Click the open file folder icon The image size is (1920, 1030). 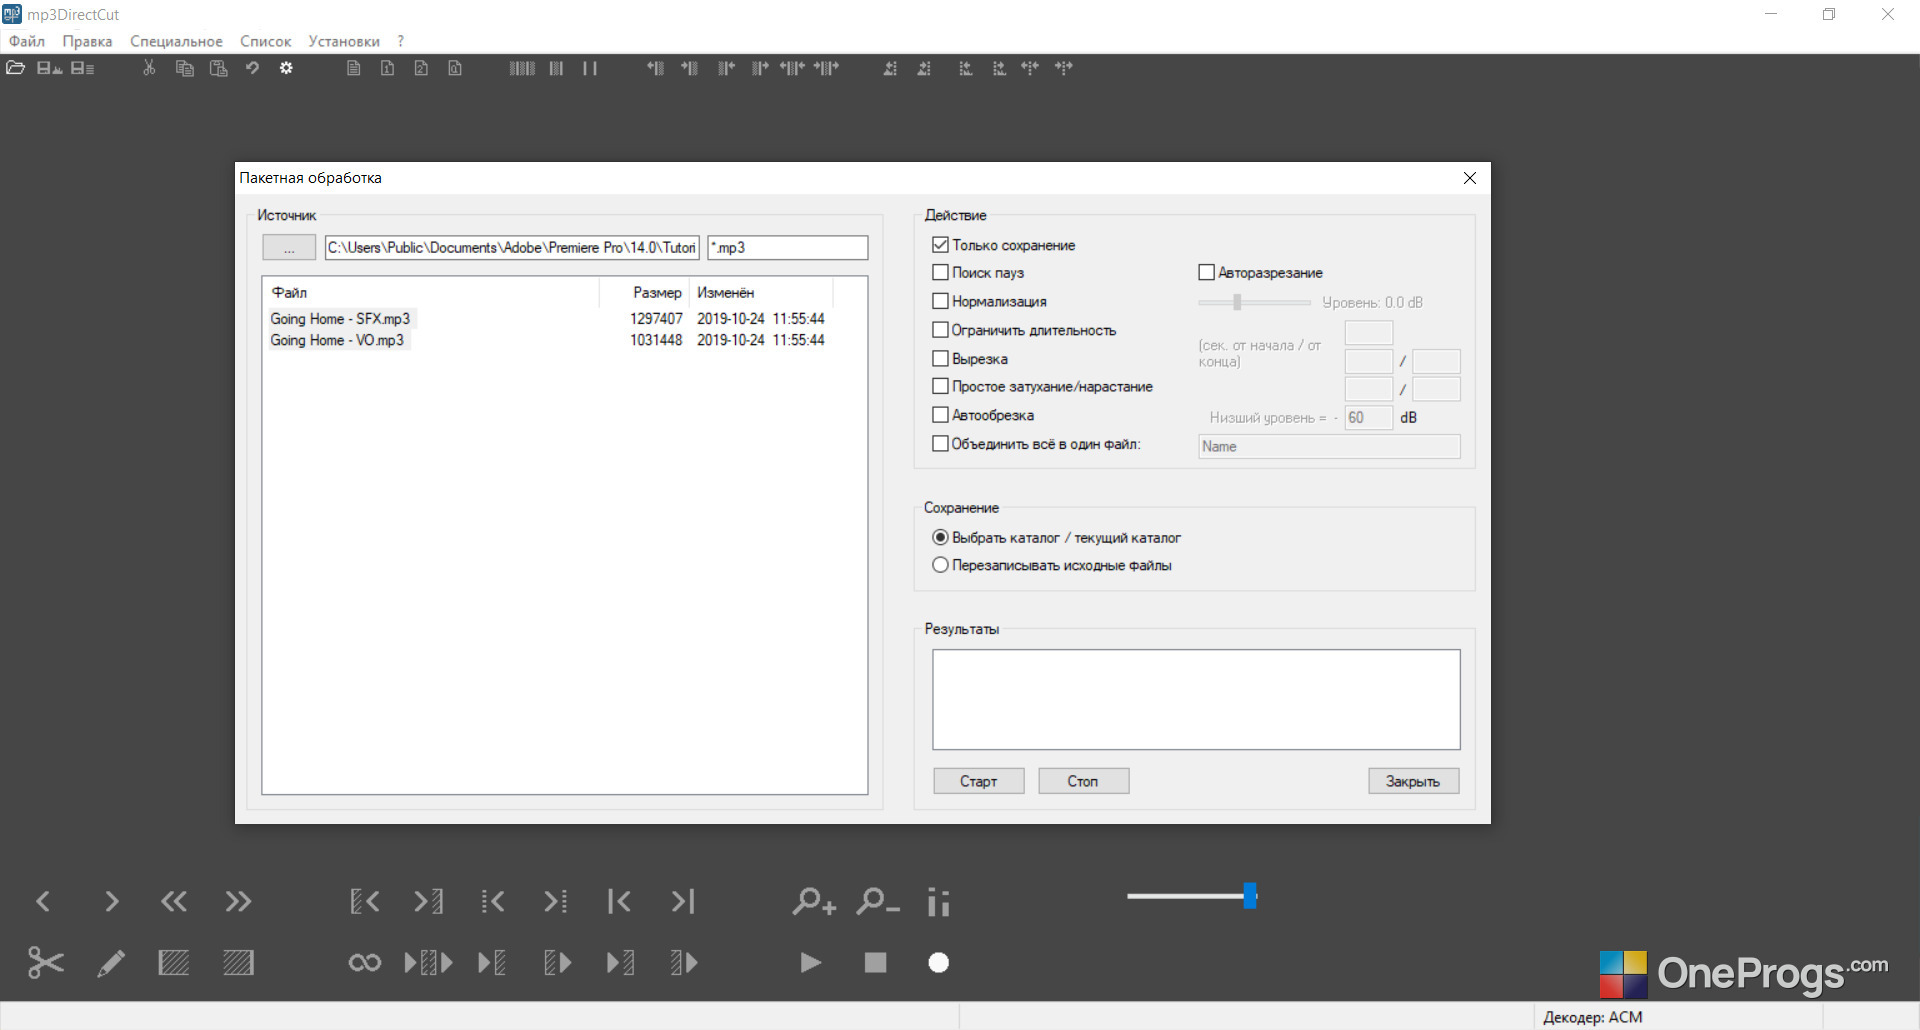click(x=15, y=68)
